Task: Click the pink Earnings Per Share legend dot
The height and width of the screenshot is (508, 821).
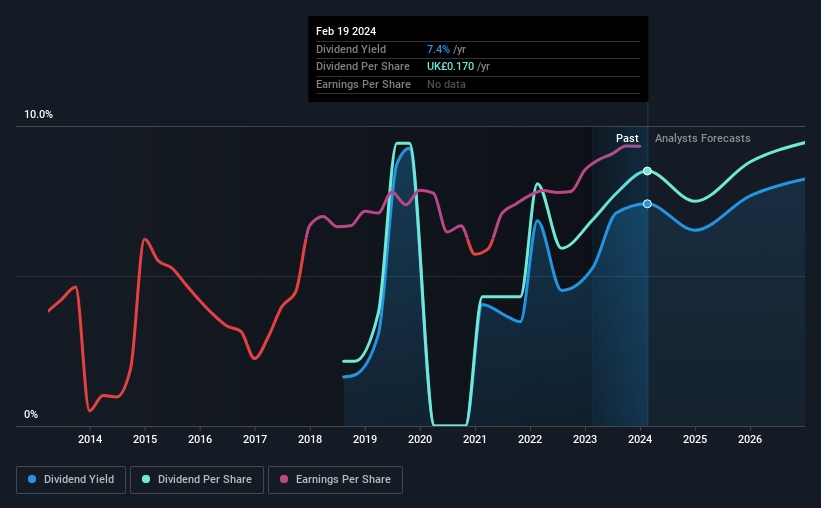Action: [x=284, y=479]
